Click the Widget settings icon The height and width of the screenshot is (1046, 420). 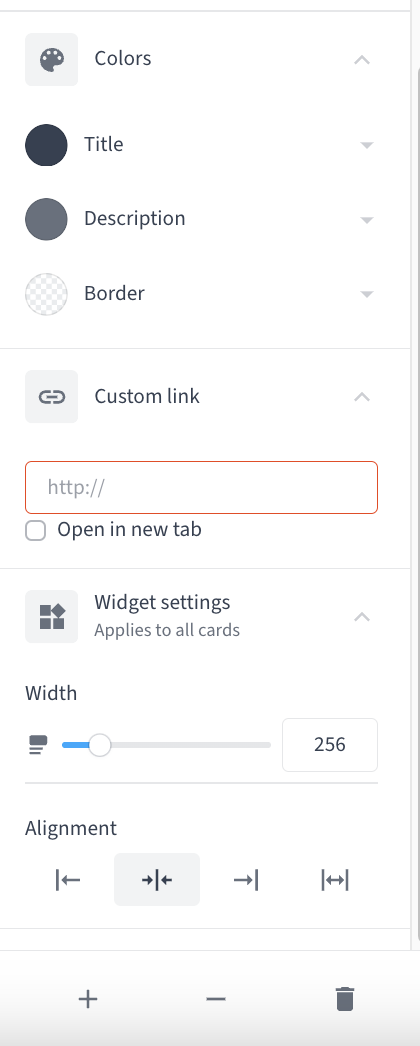click(51, 616)
